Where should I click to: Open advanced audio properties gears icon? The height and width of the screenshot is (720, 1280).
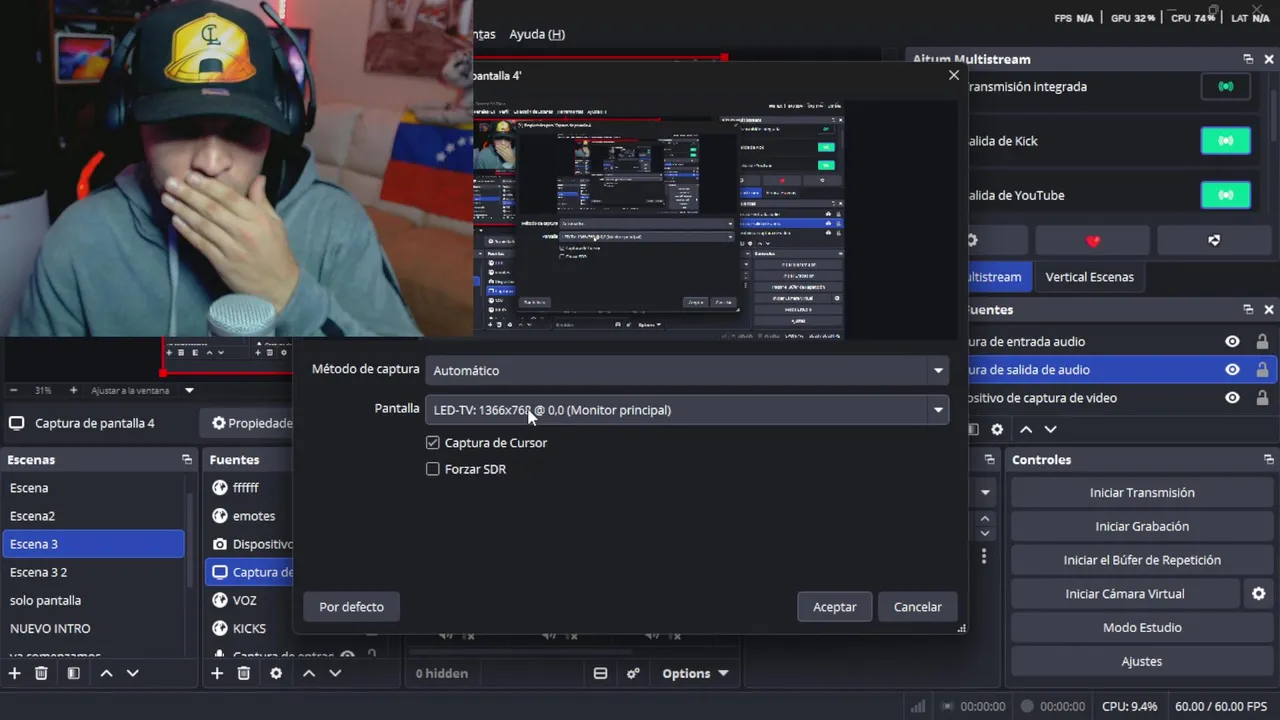pos(633,673)
